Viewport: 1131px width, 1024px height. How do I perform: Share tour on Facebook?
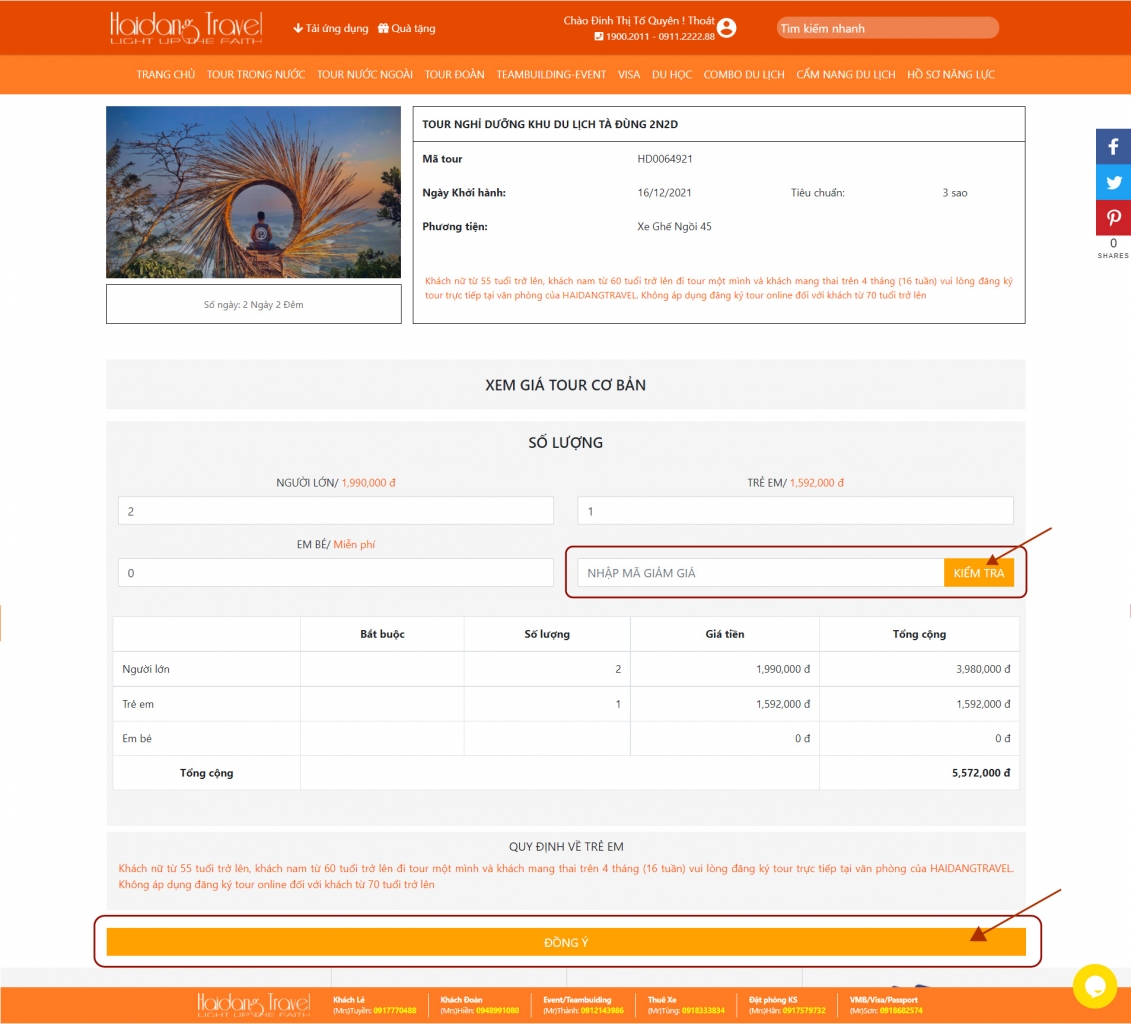1113,146
